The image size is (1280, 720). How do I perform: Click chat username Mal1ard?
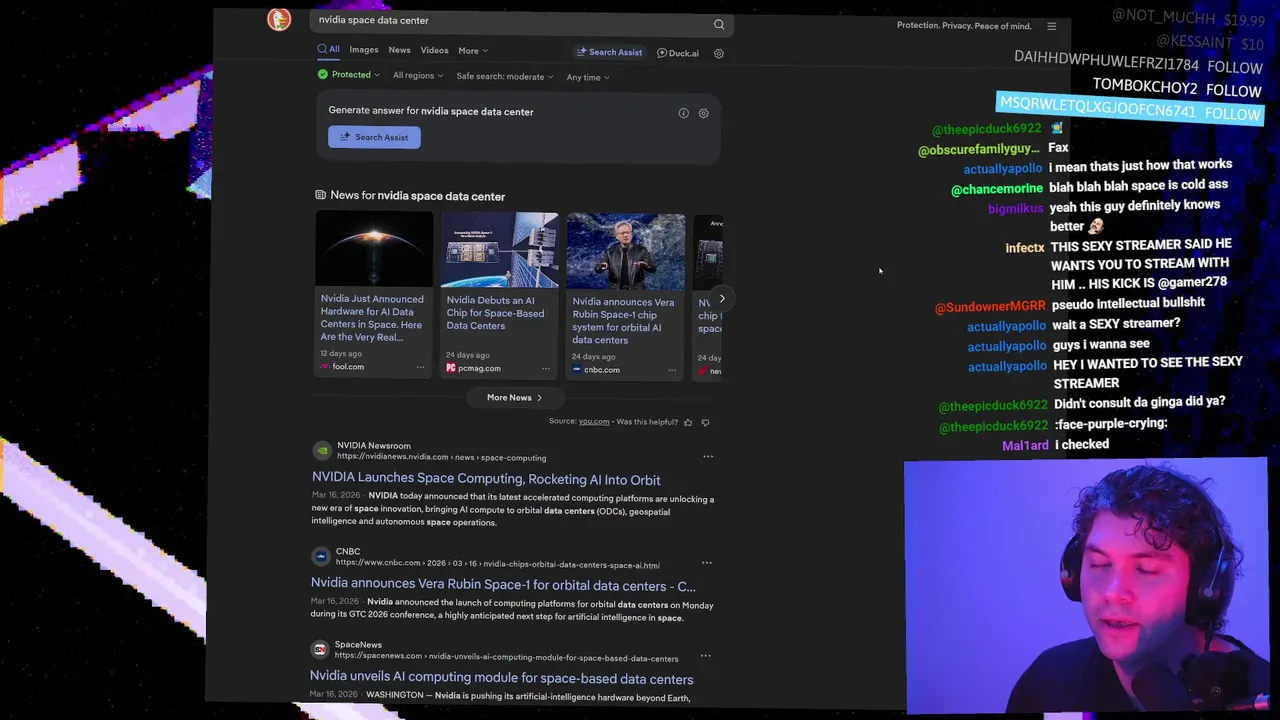click(x=1025, y=446)
